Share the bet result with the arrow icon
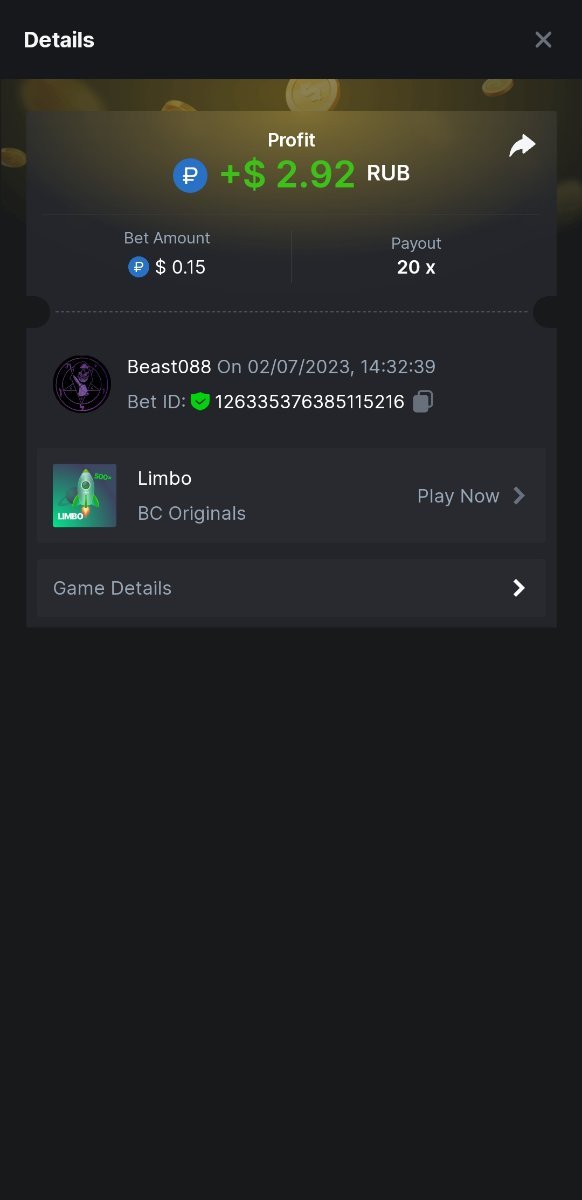This screenshot has height=1200, width=582. (x=522, y=146)
